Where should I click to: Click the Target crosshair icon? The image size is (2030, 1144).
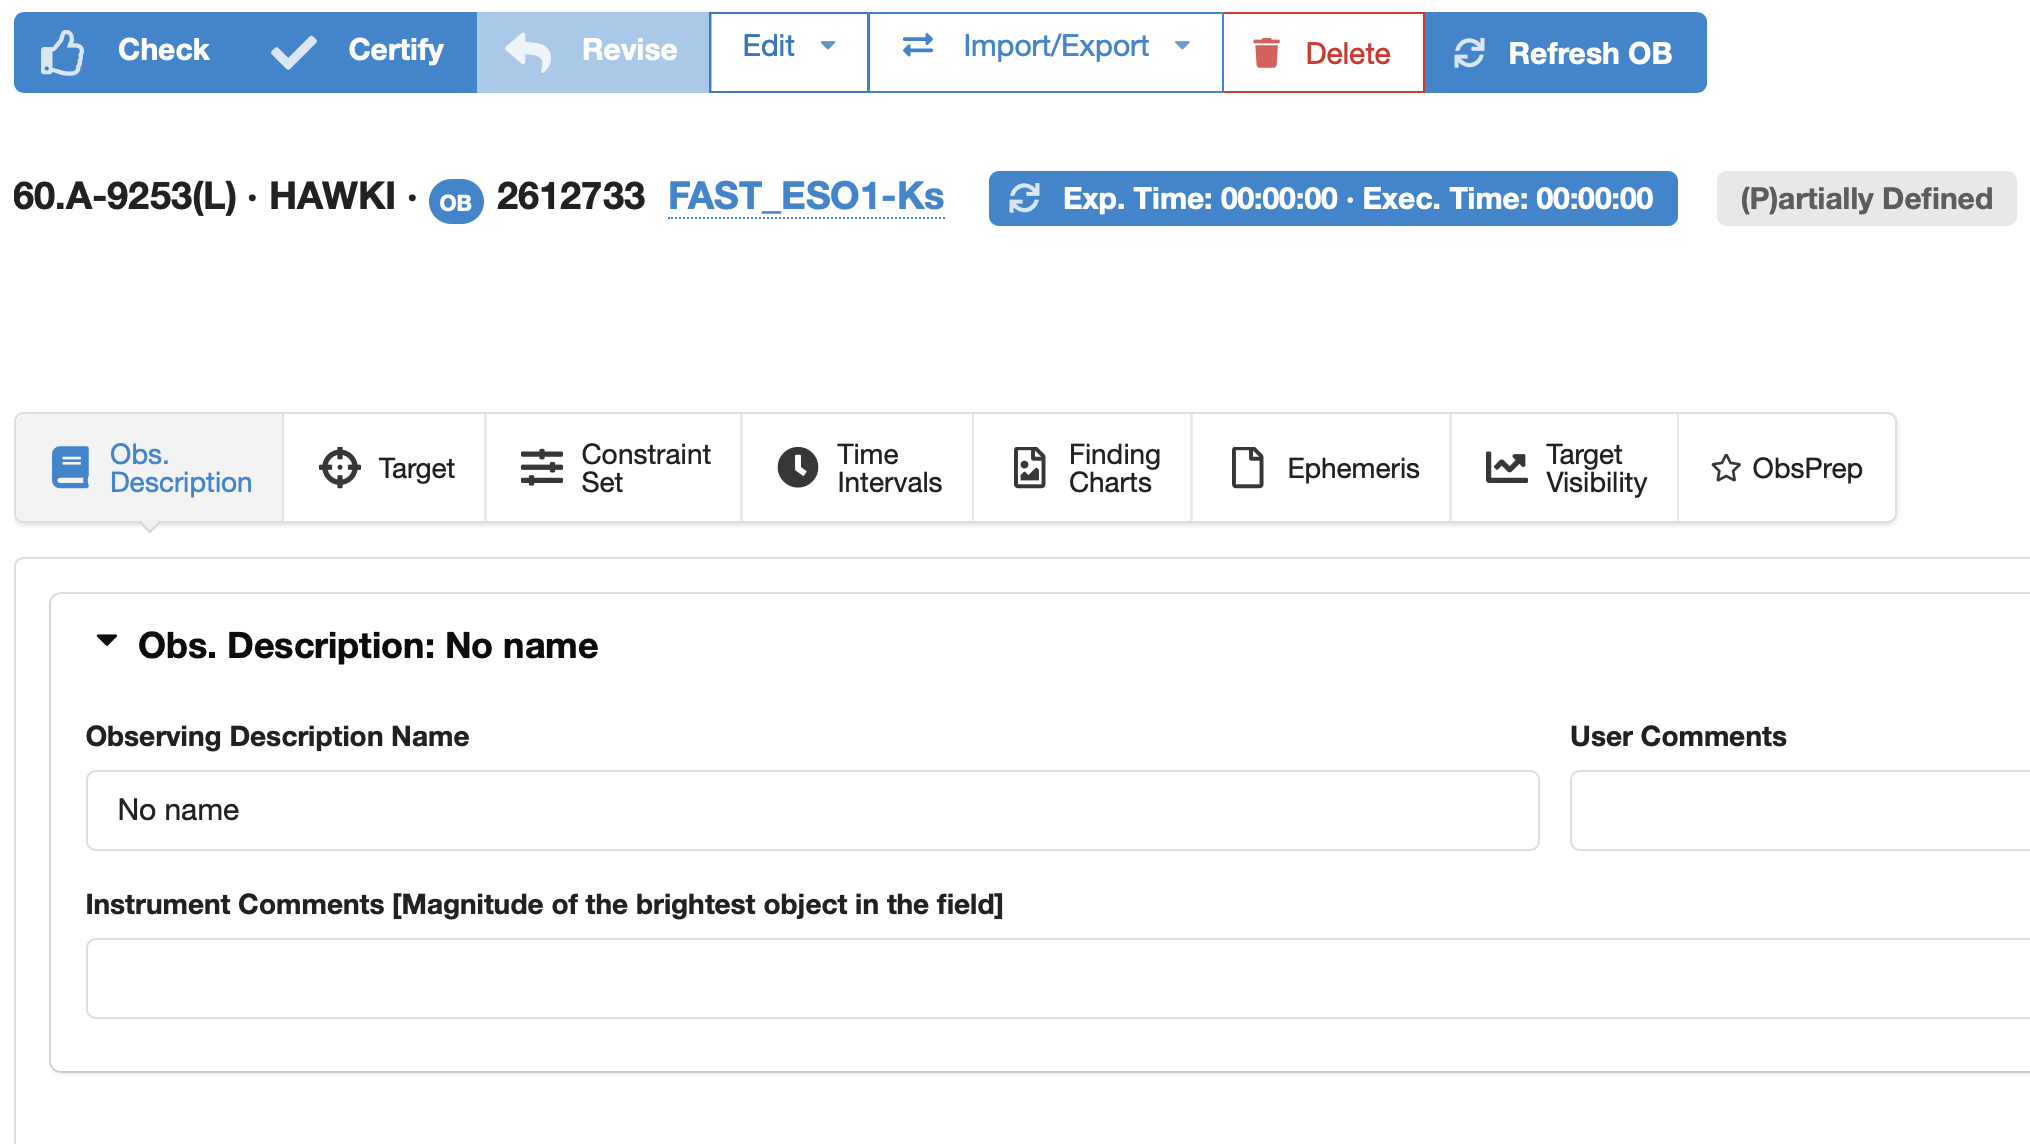click(339, 468)
